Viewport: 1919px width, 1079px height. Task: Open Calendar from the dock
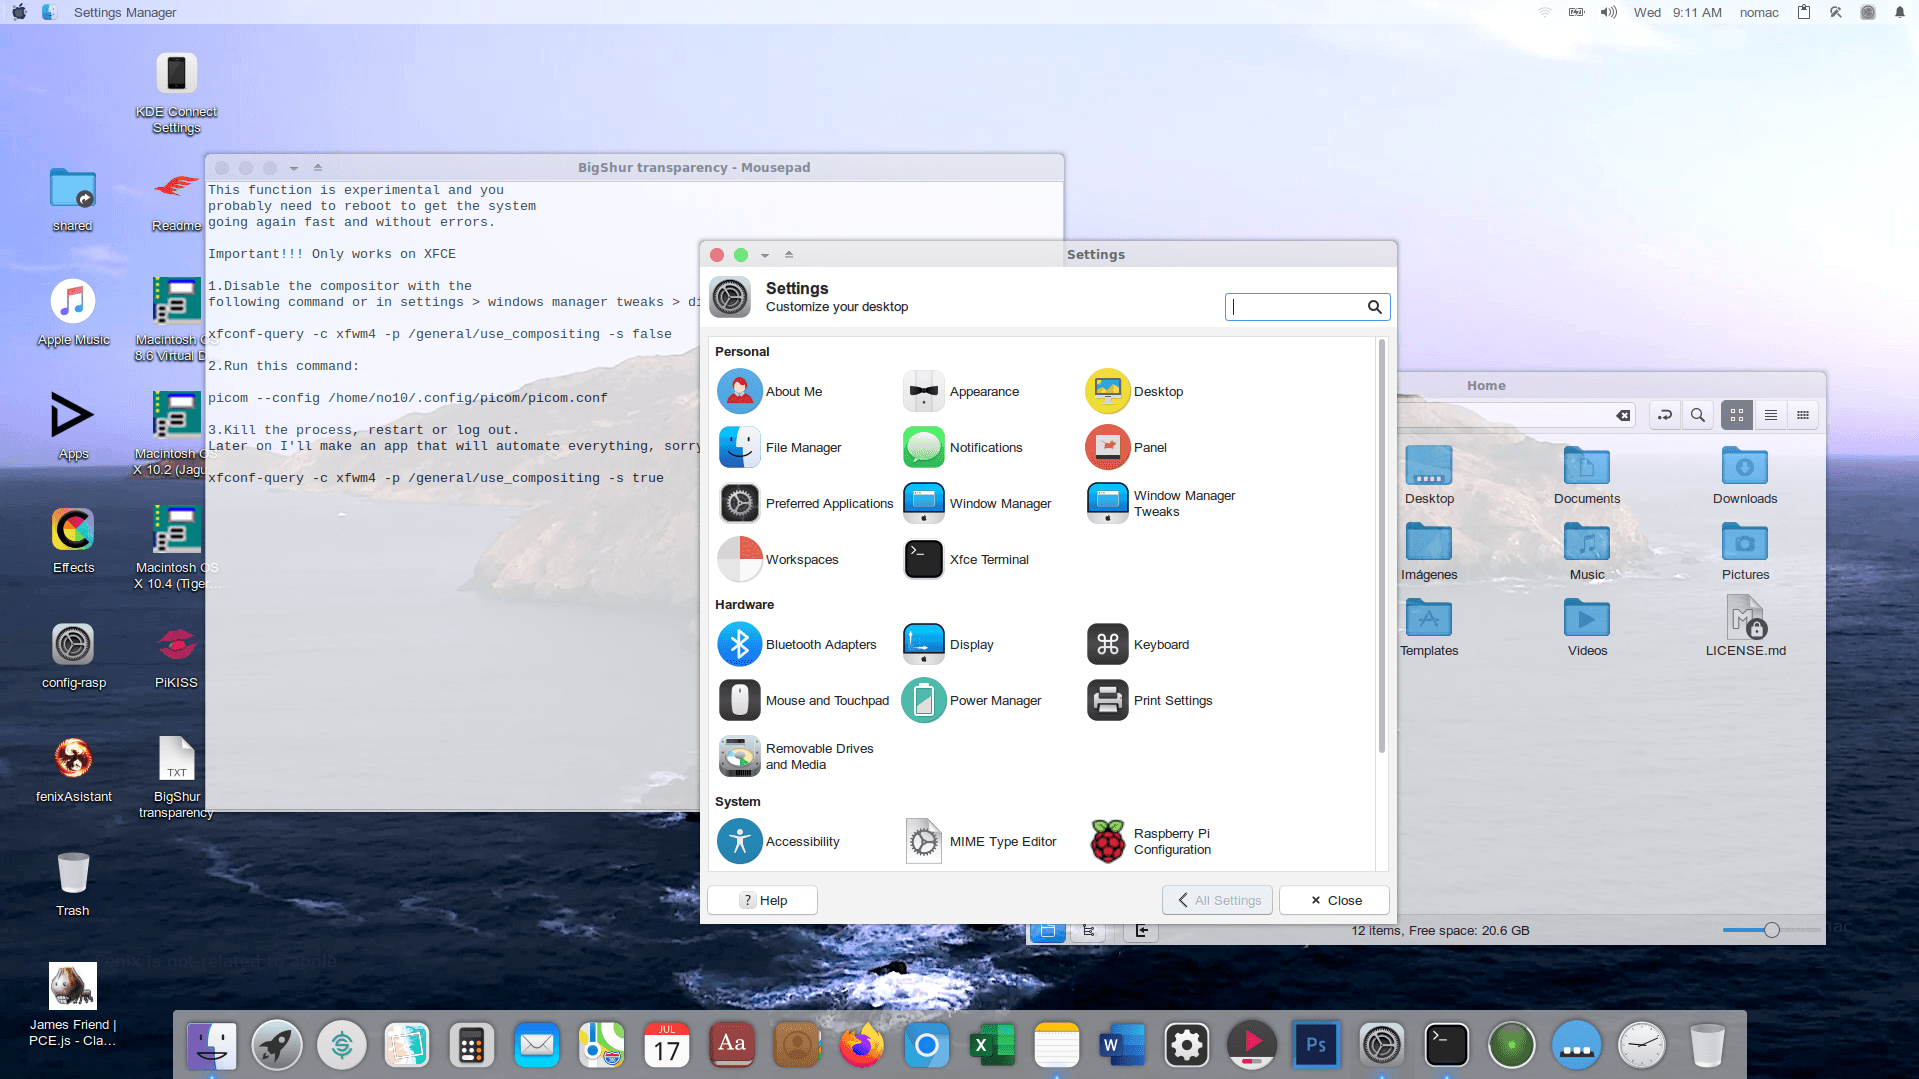pyautogui.click(x=667, y=1046)
